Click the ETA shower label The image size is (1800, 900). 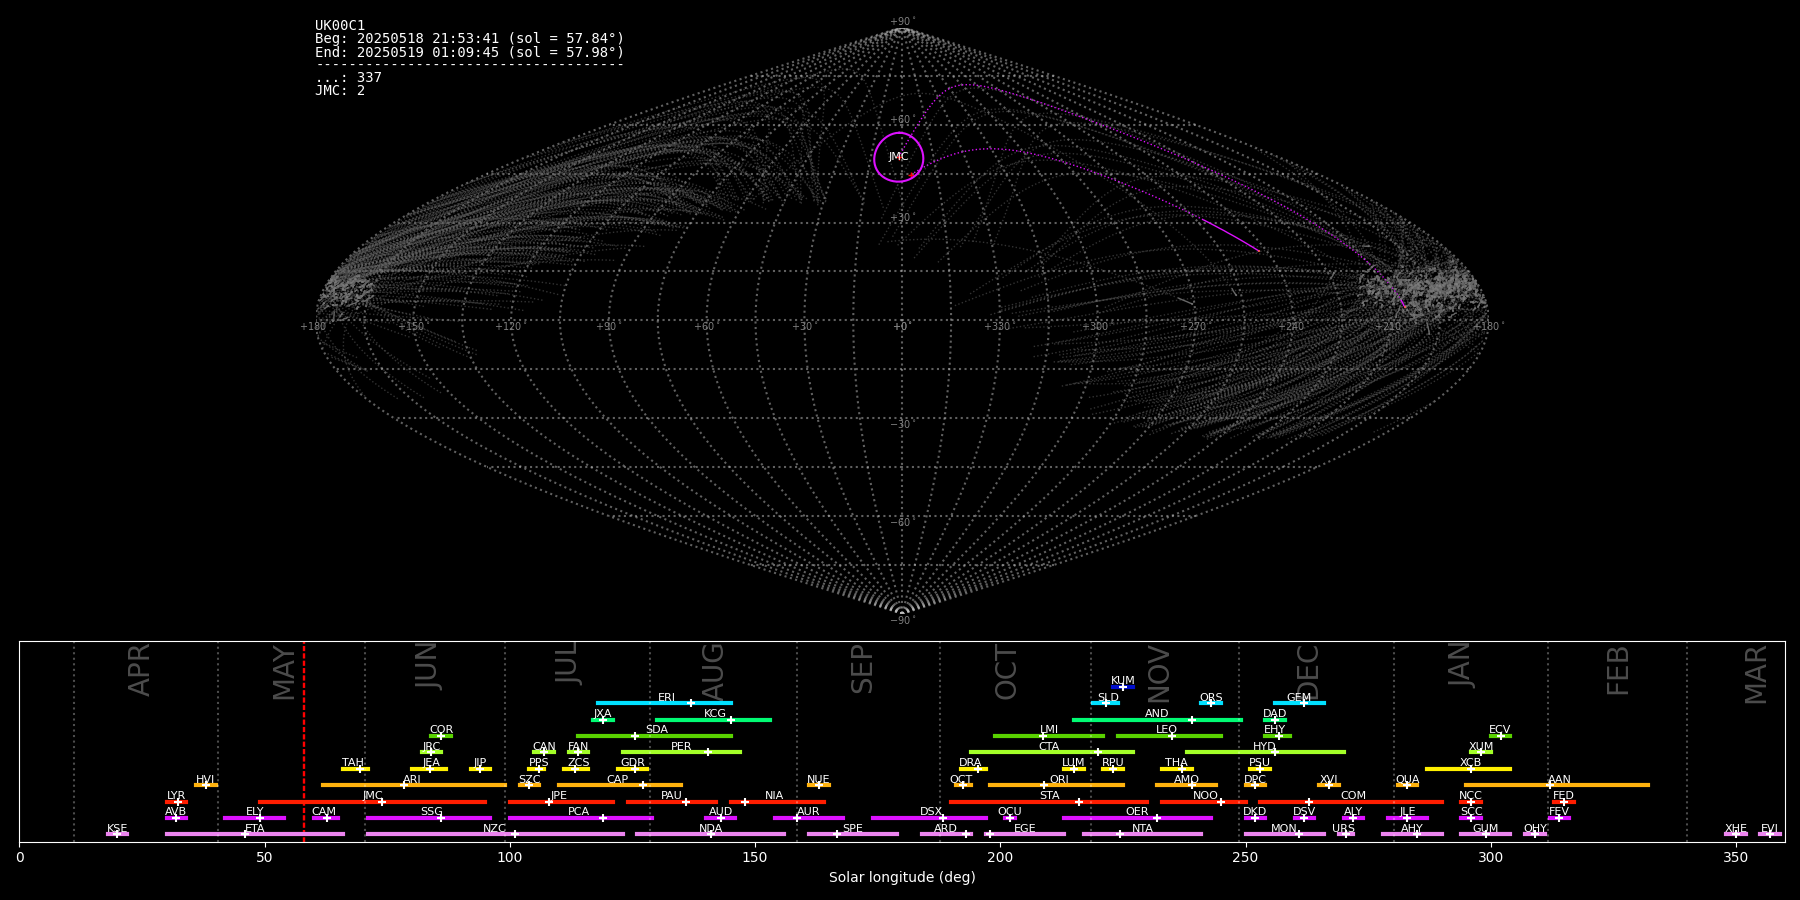click(x=255, y=829)
